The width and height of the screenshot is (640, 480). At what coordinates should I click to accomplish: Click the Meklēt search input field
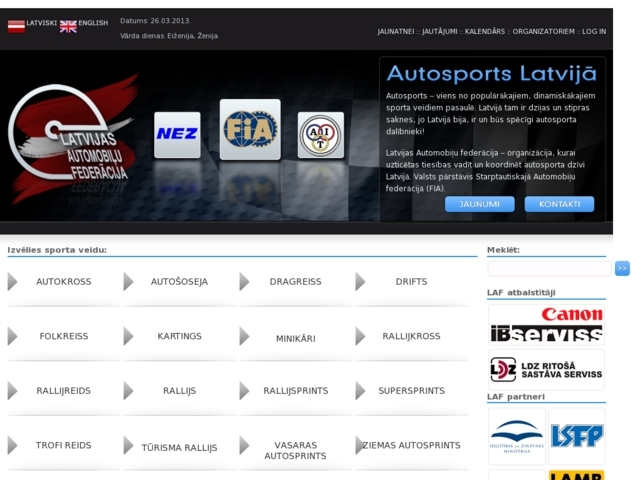(x=549, y=269)
